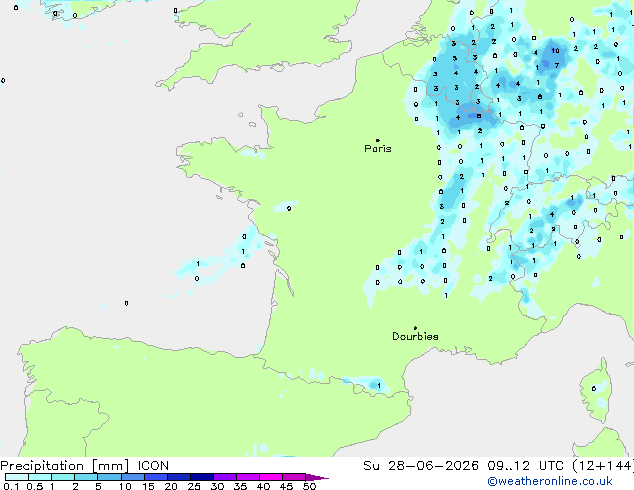This screenshot has width=634, height=490.
Task: Click the 40–45 mm magenta swatch
Action: tap(271, 477)
